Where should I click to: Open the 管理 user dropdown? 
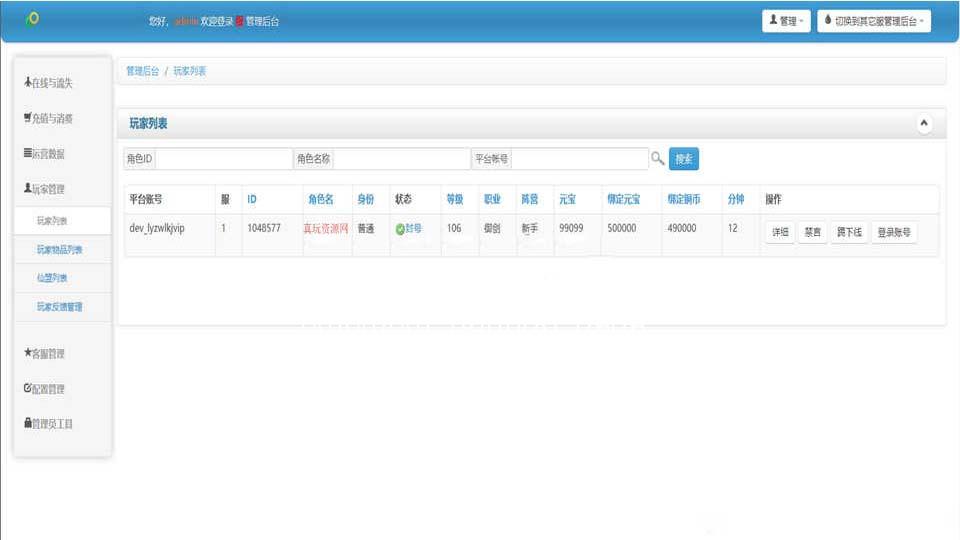pyautogui.click(x=786, y=21)
